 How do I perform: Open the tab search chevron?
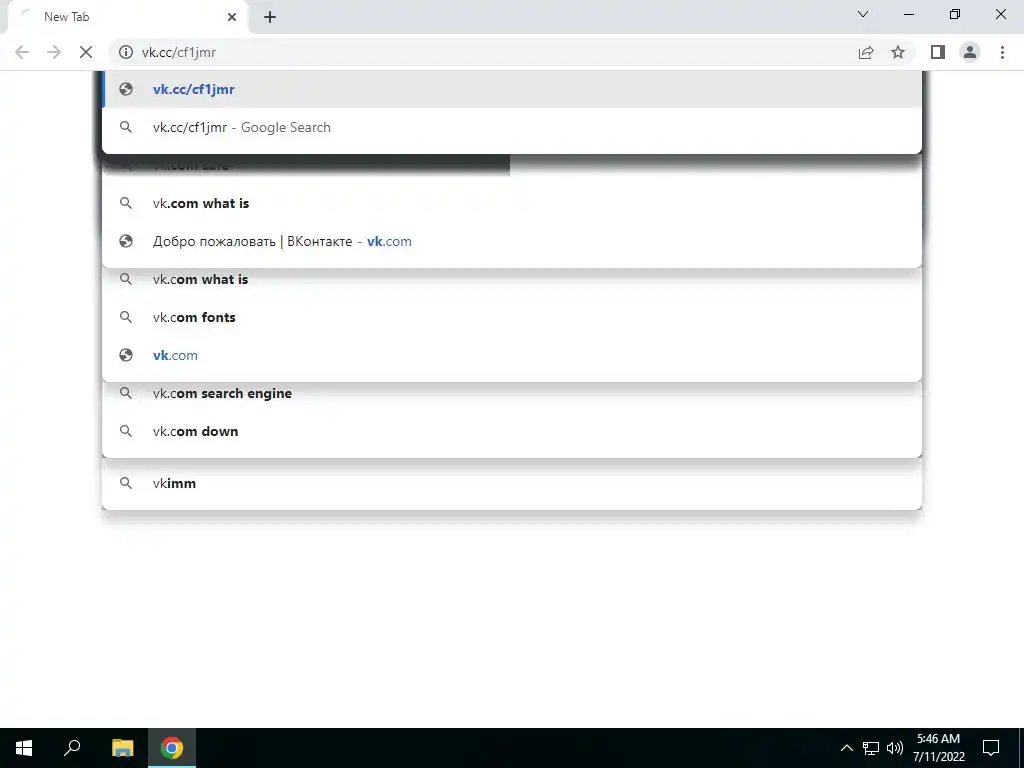[x=863, y=14]
